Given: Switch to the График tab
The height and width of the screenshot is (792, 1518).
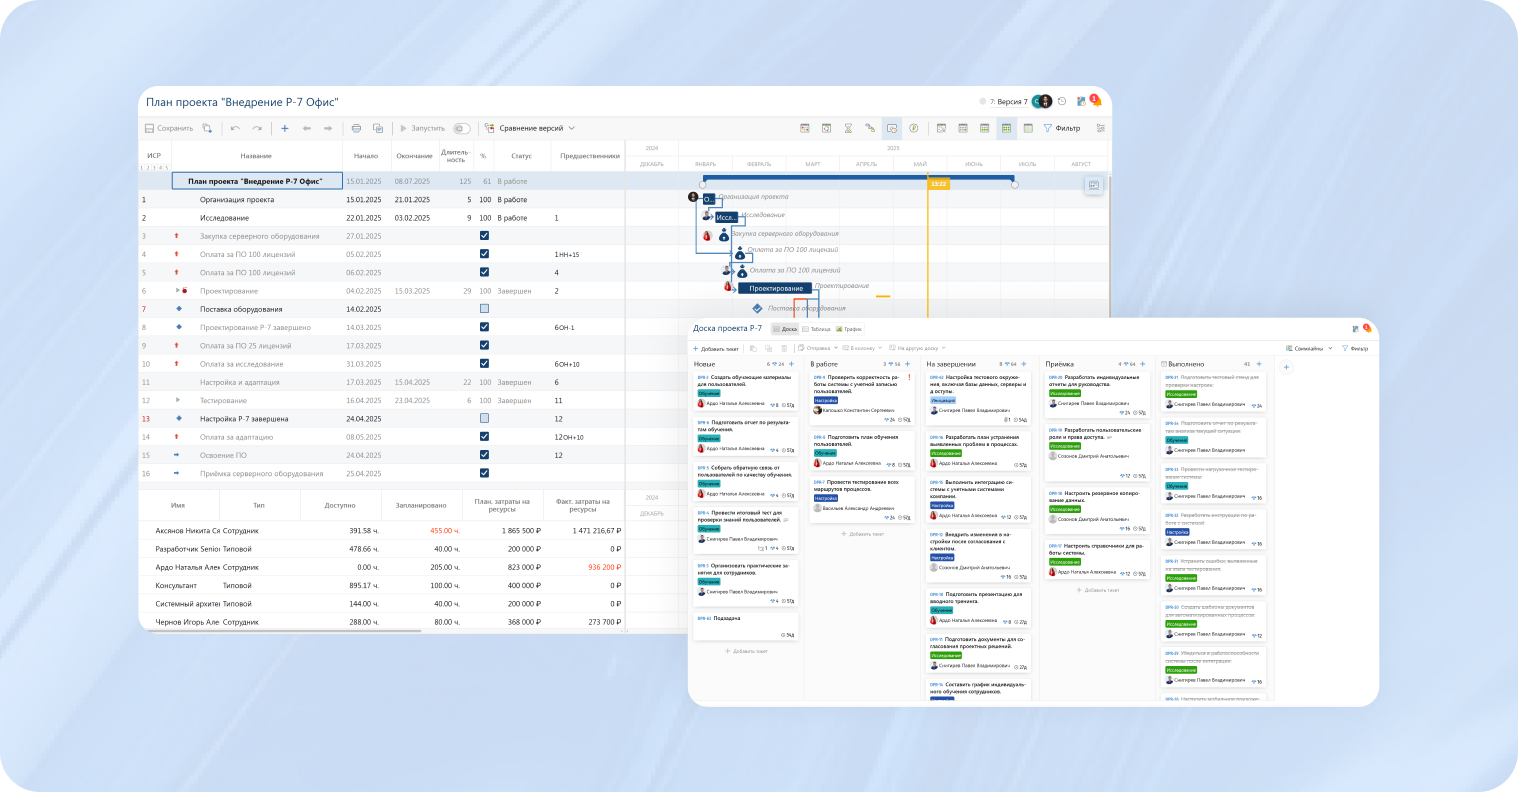Looking at the screenshot, I should (848, 329).
